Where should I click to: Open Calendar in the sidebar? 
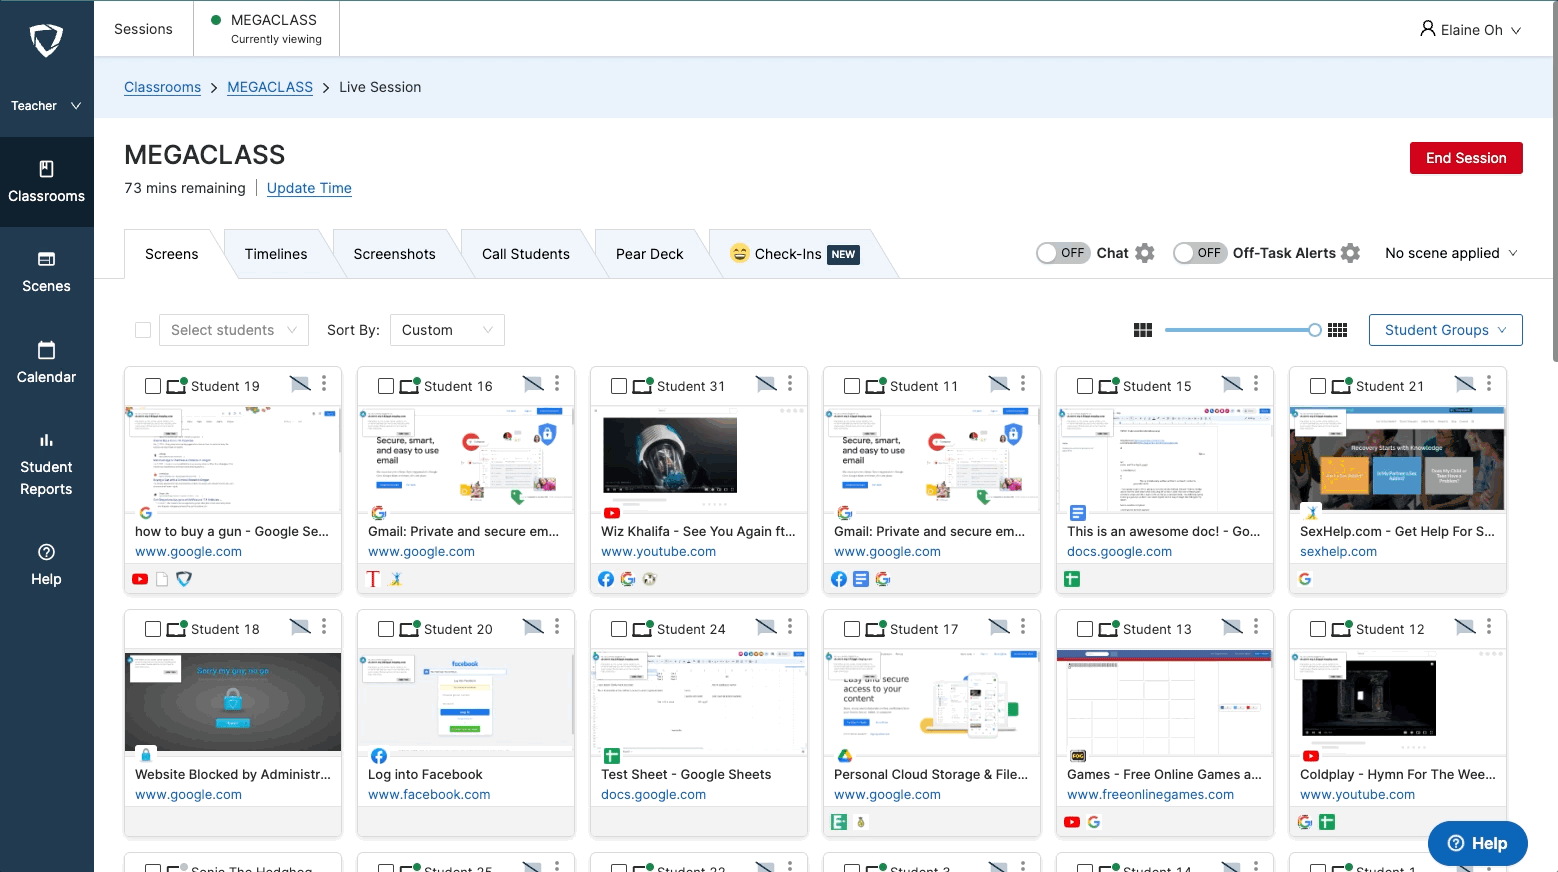tap(46, 363)
